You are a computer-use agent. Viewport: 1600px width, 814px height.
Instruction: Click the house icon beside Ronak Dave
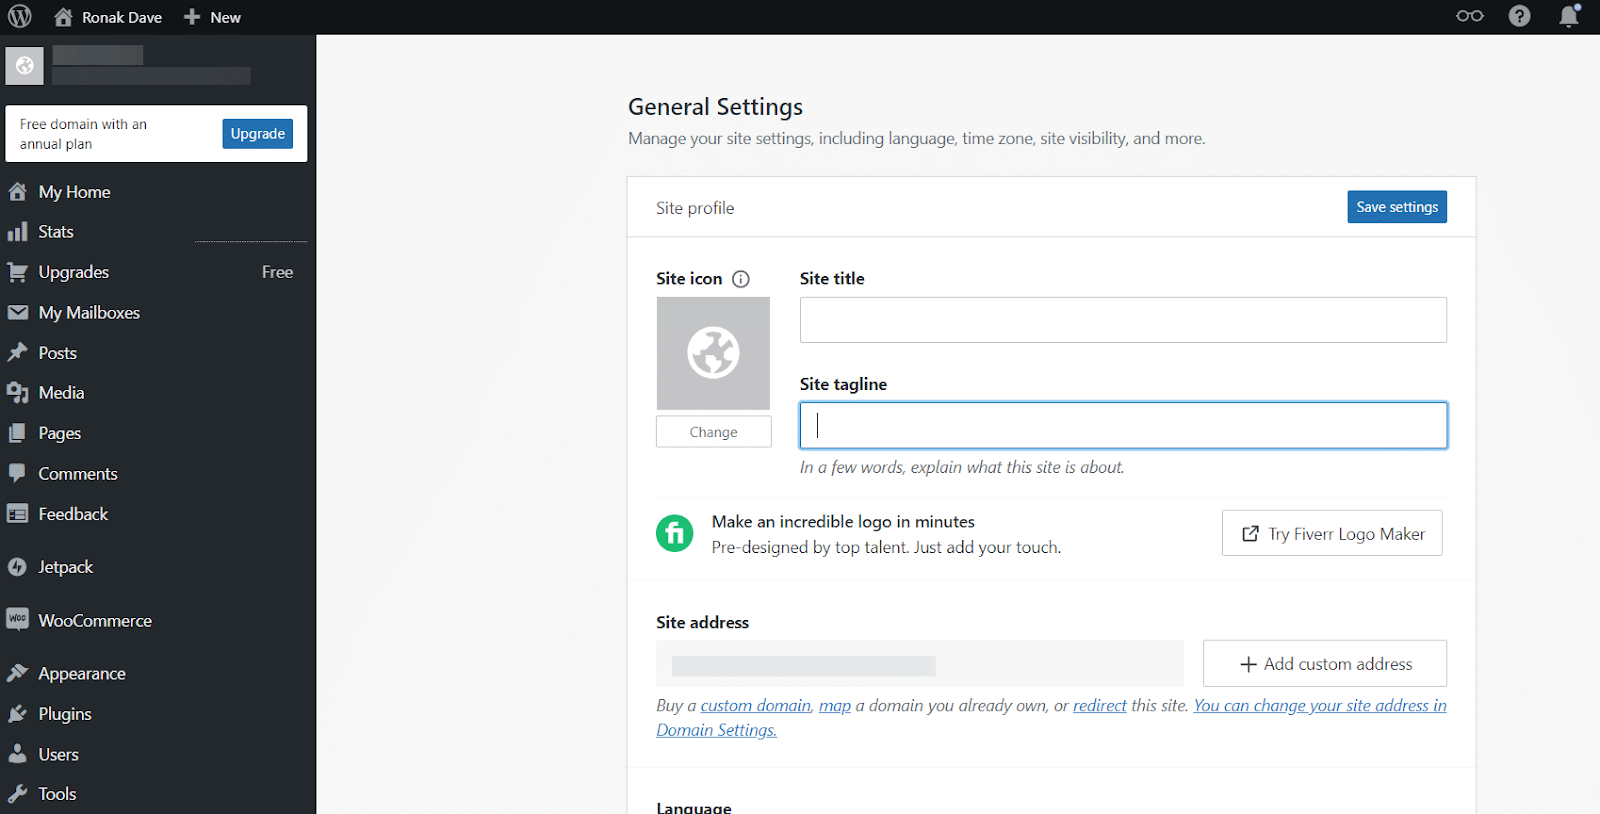63,17
